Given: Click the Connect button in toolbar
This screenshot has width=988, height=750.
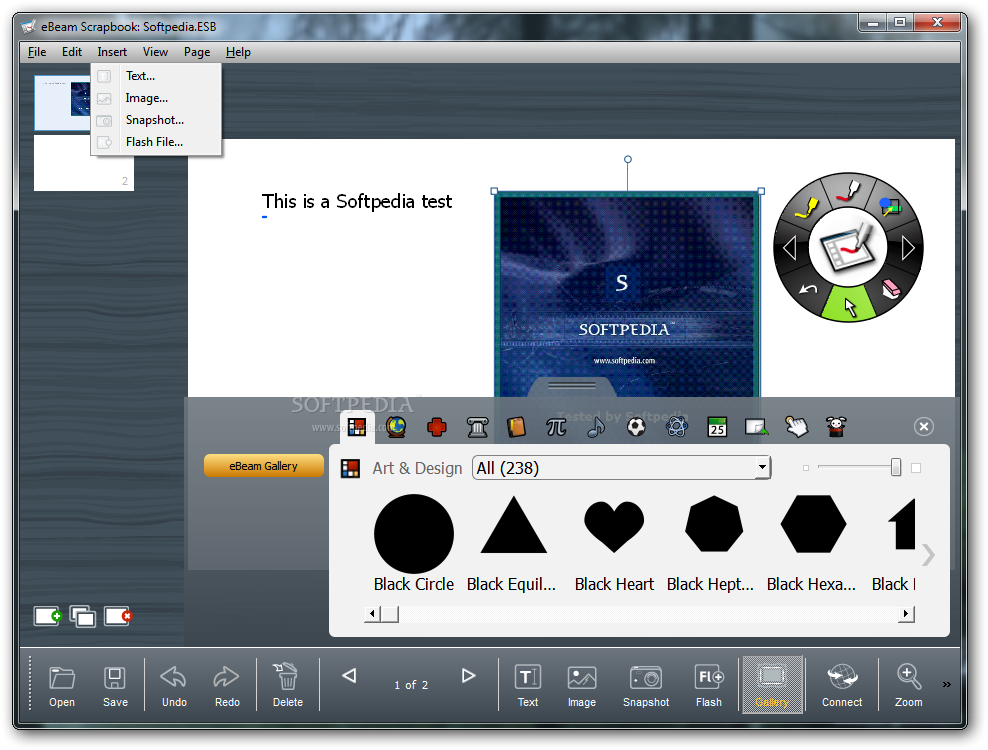Looking at the screenshot, I should click(x=842, y=686).
